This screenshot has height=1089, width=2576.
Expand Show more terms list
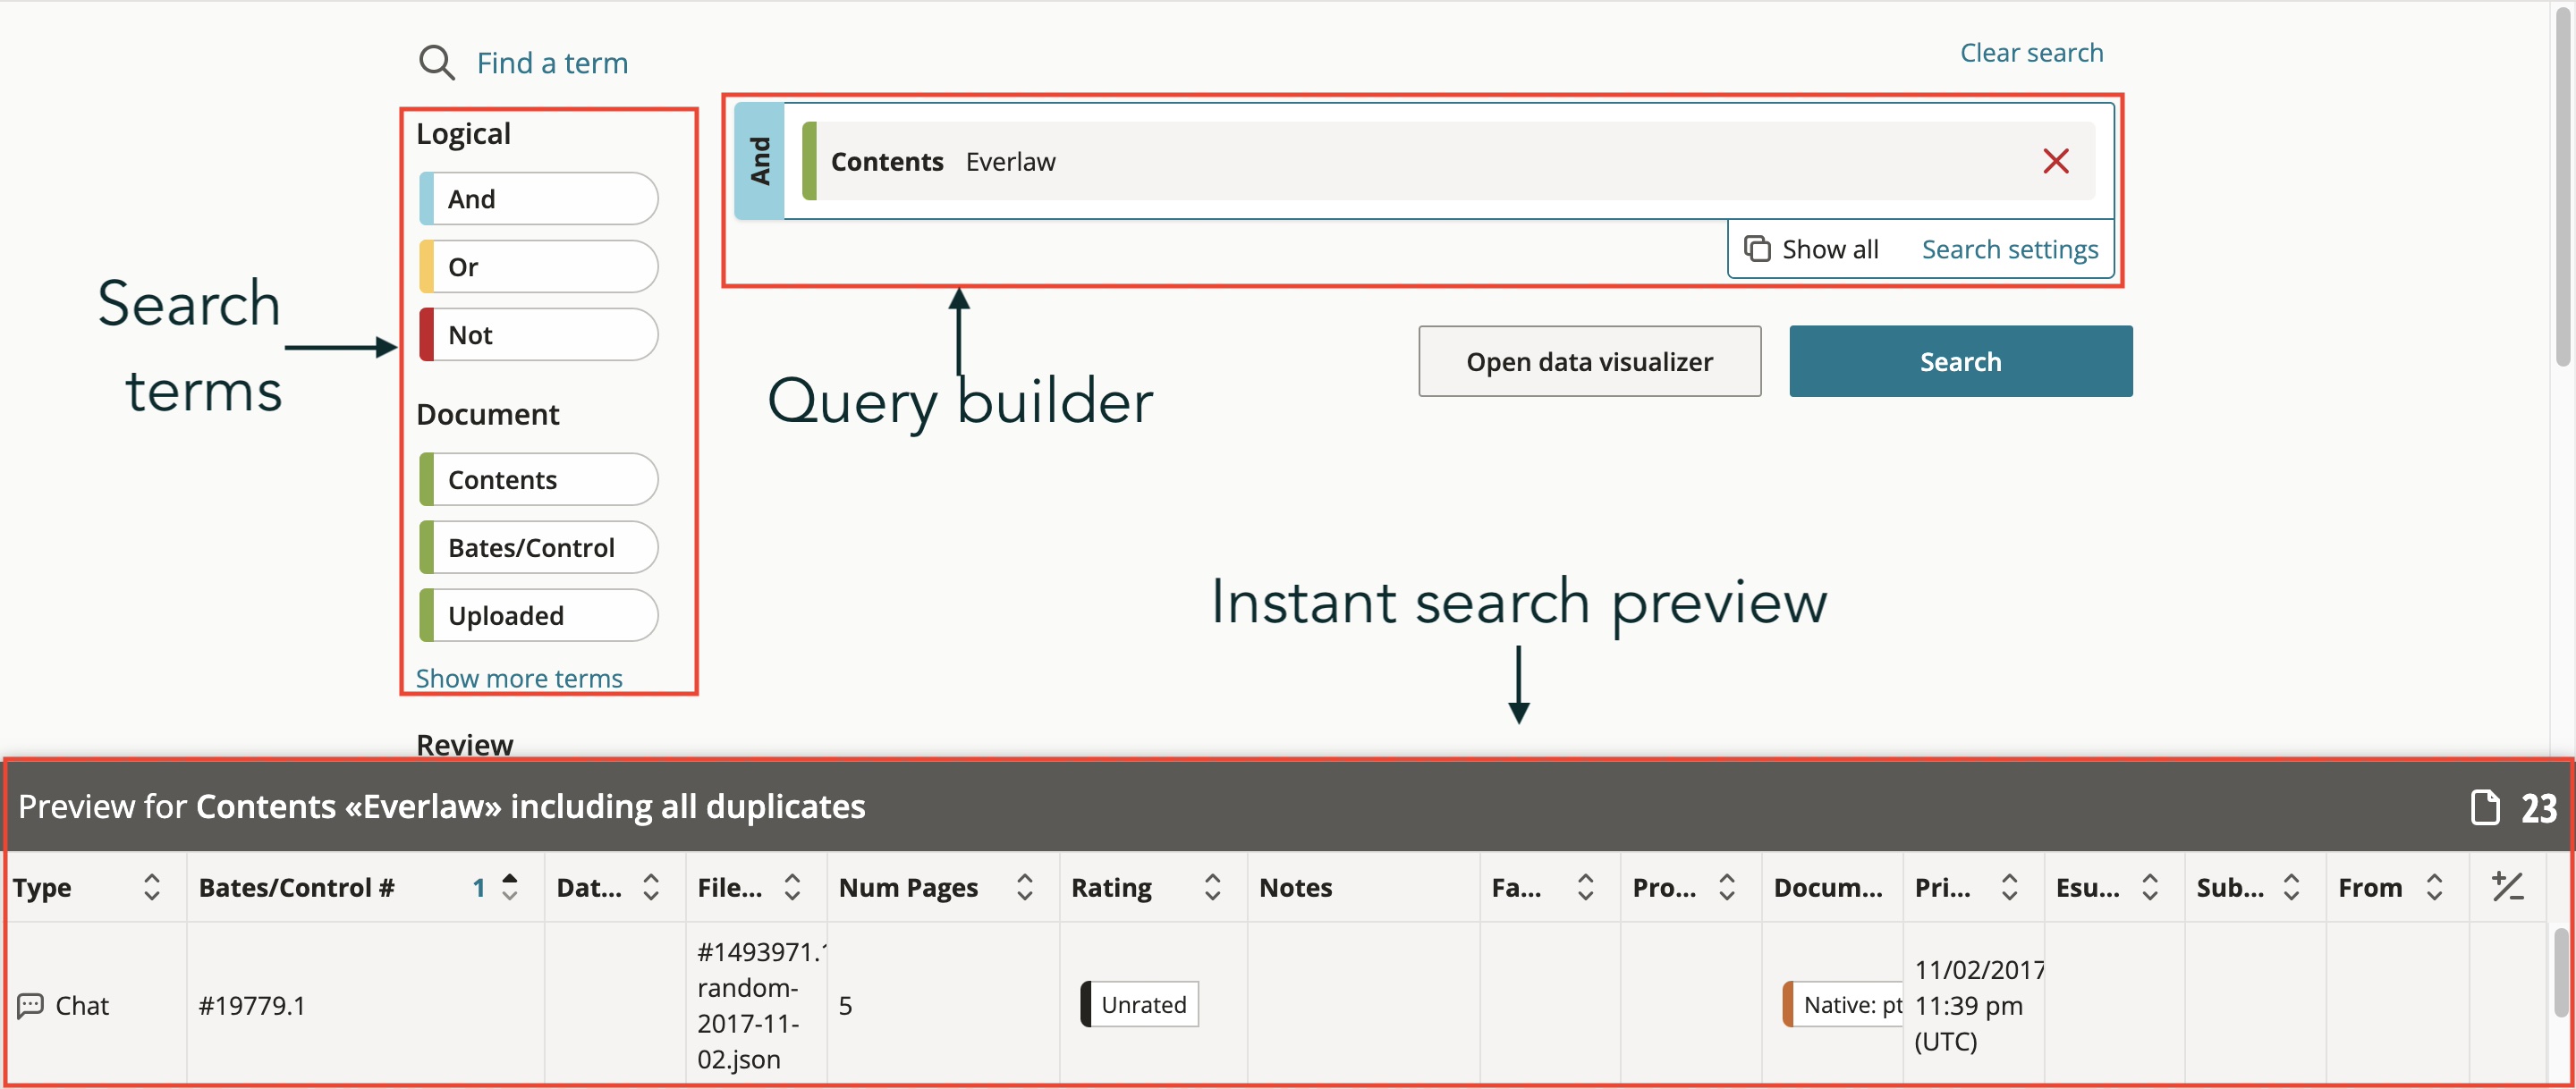518,678
